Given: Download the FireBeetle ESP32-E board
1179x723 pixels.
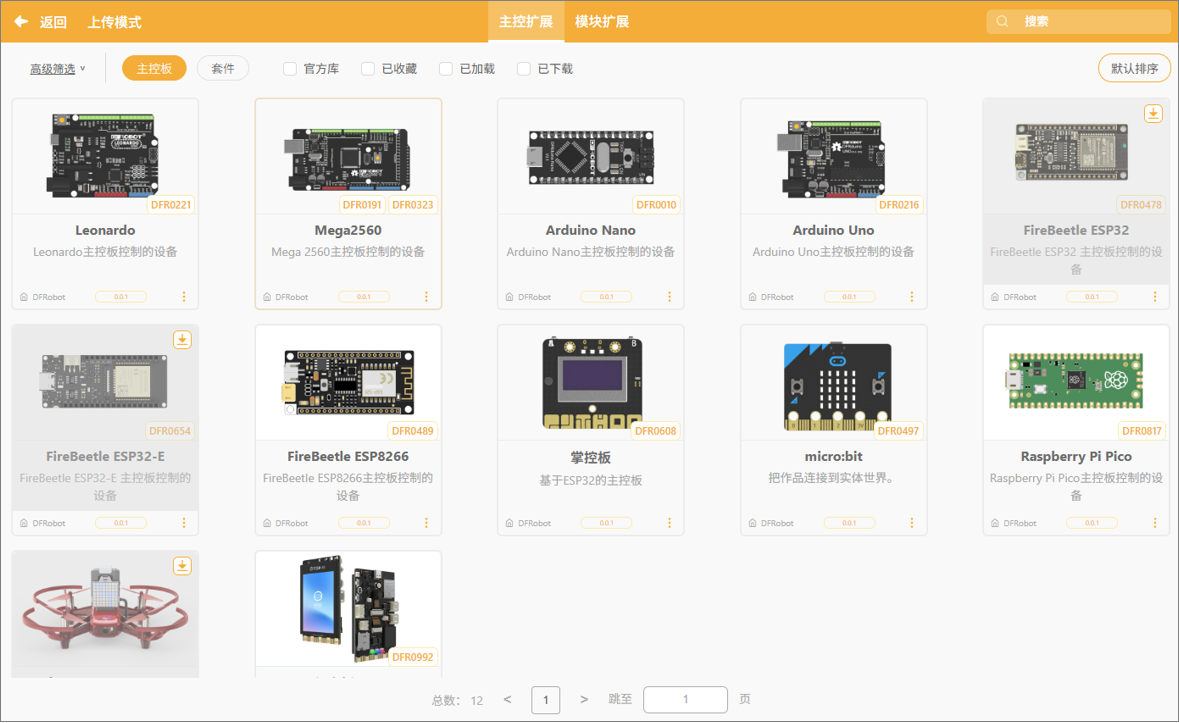Looking at the screenshot, I should [182, 340].
